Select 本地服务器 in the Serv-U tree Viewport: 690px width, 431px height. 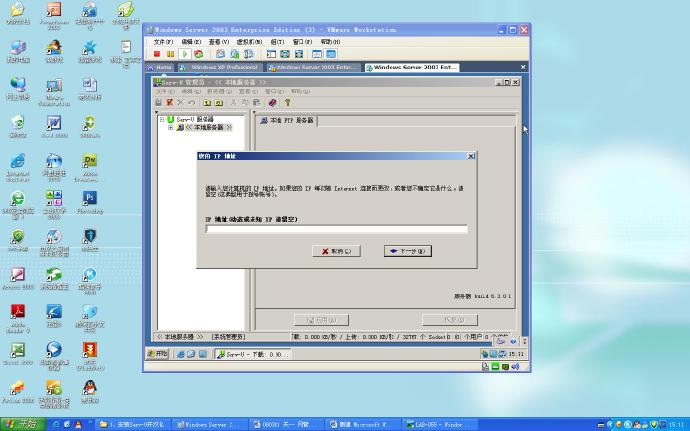(x=209, y=128)
